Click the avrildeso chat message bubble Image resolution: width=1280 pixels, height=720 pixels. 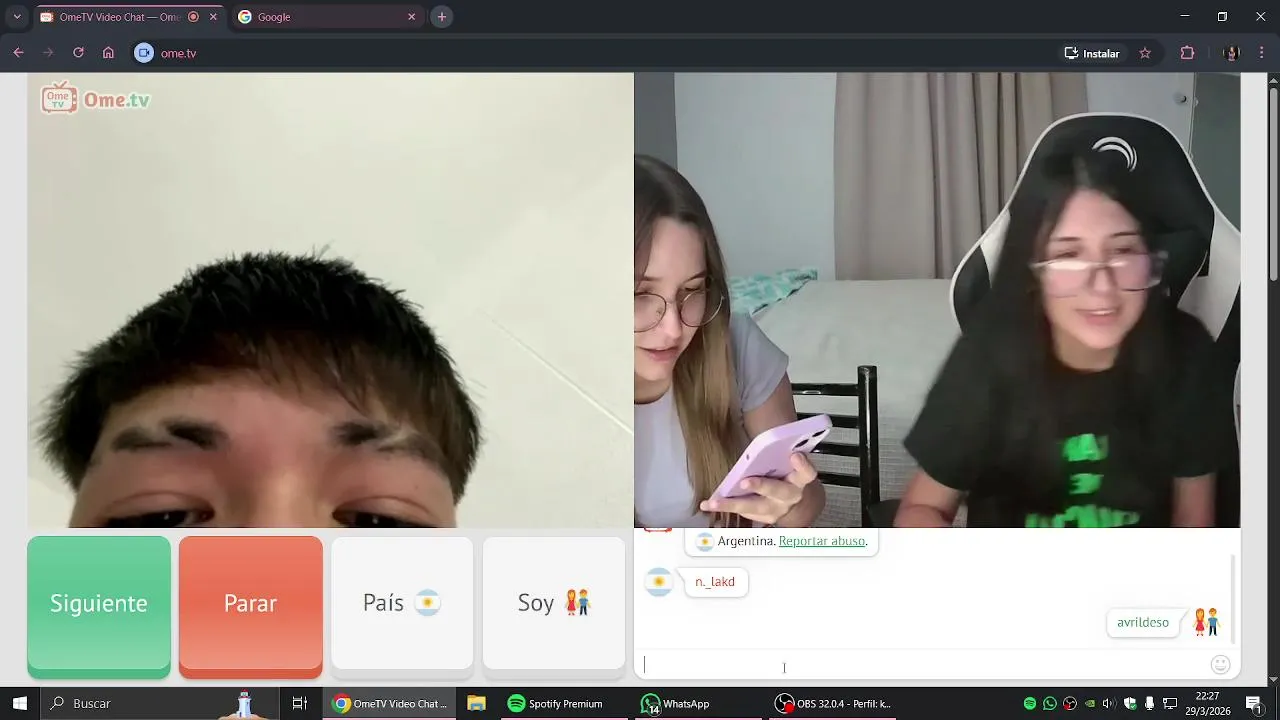[x=1143, y=622]
